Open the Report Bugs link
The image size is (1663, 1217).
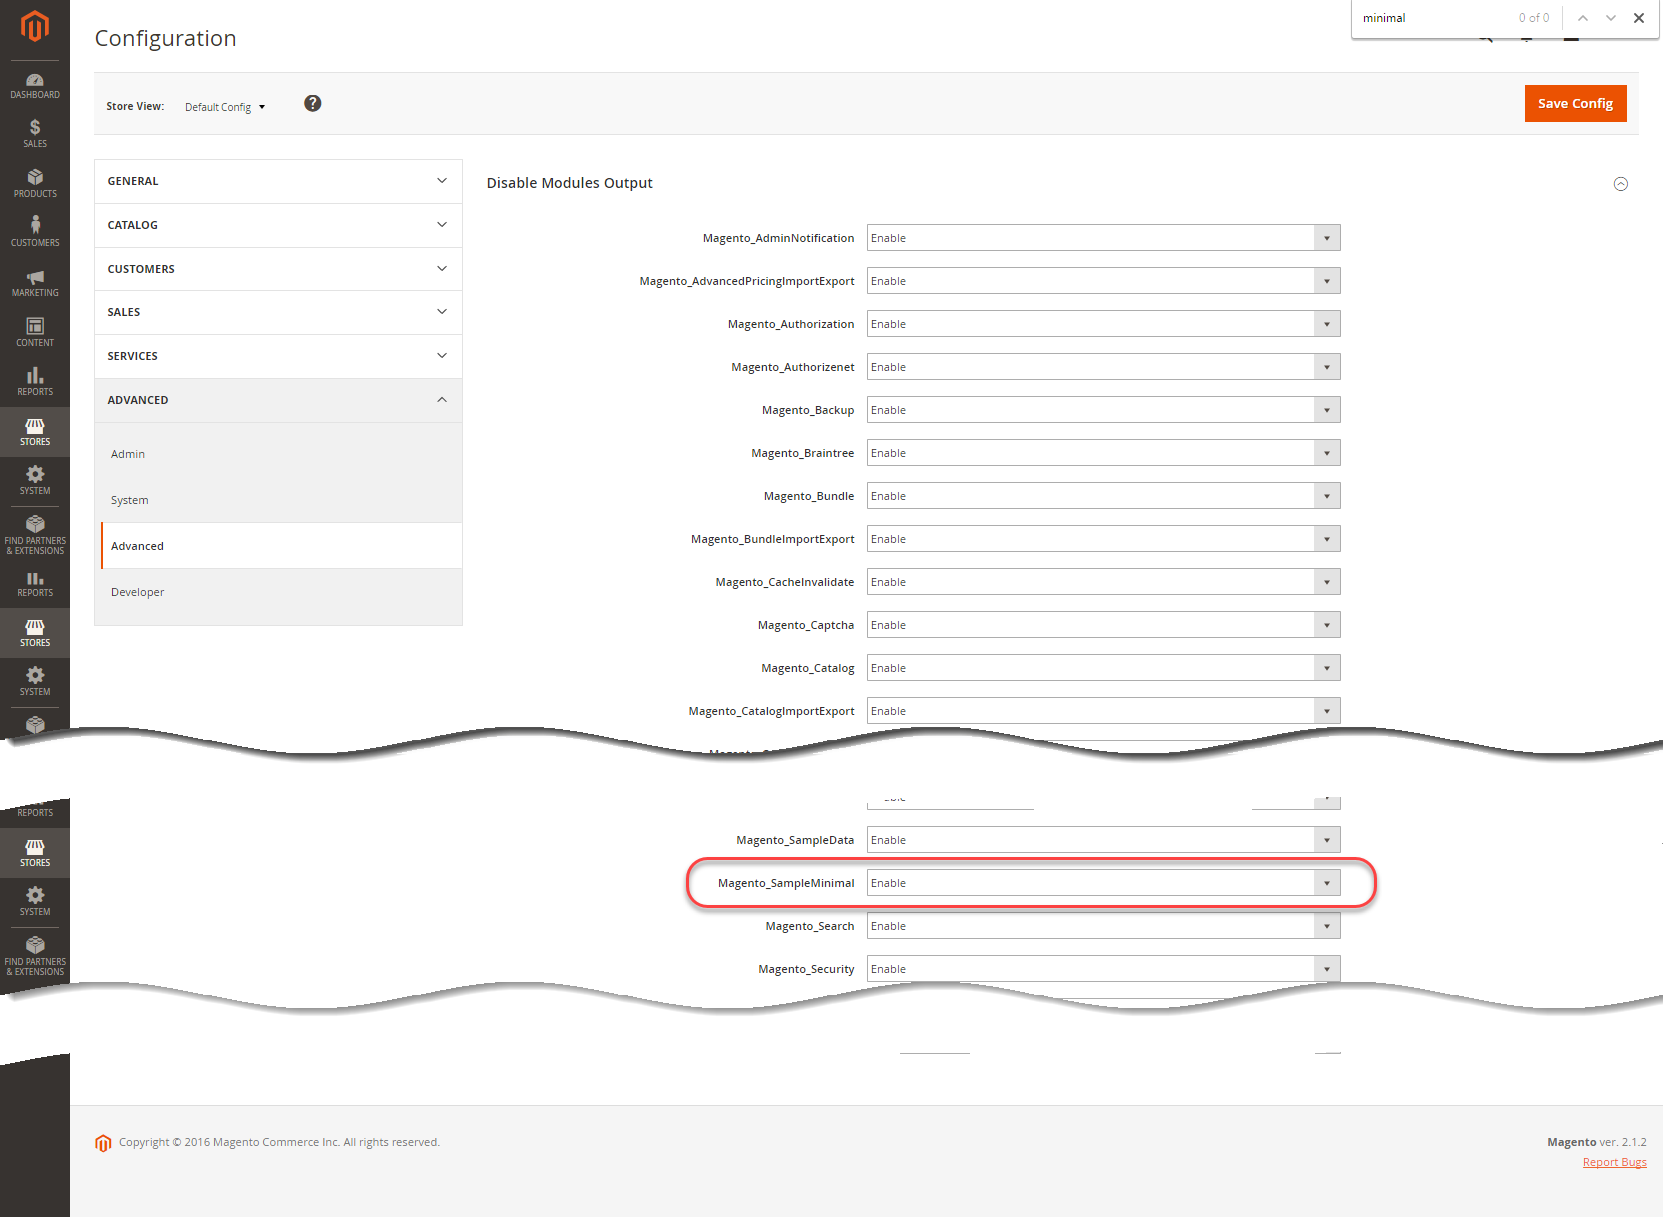[1614, 1162]
